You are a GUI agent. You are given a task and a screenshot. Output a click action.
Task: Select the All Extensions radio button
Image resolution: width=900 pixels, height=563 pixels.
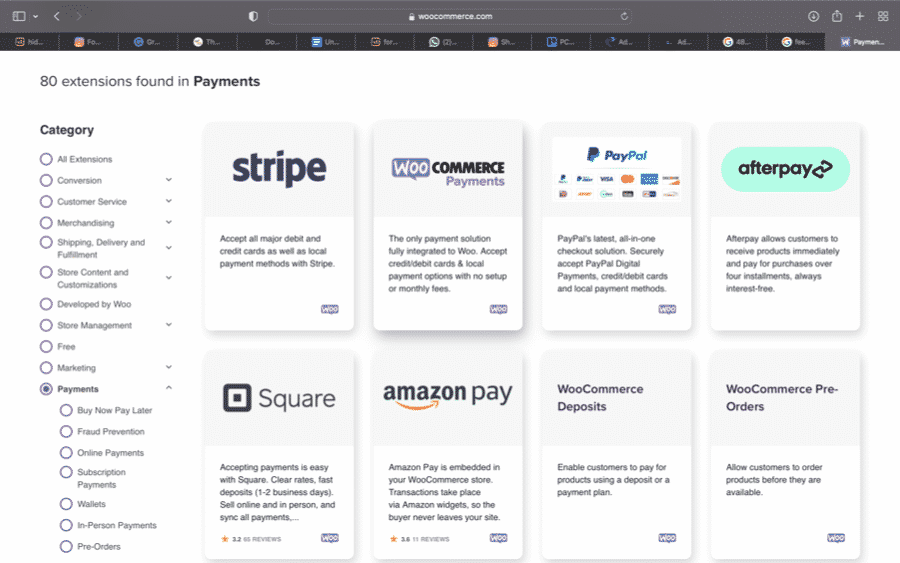[x=46, y=159]
